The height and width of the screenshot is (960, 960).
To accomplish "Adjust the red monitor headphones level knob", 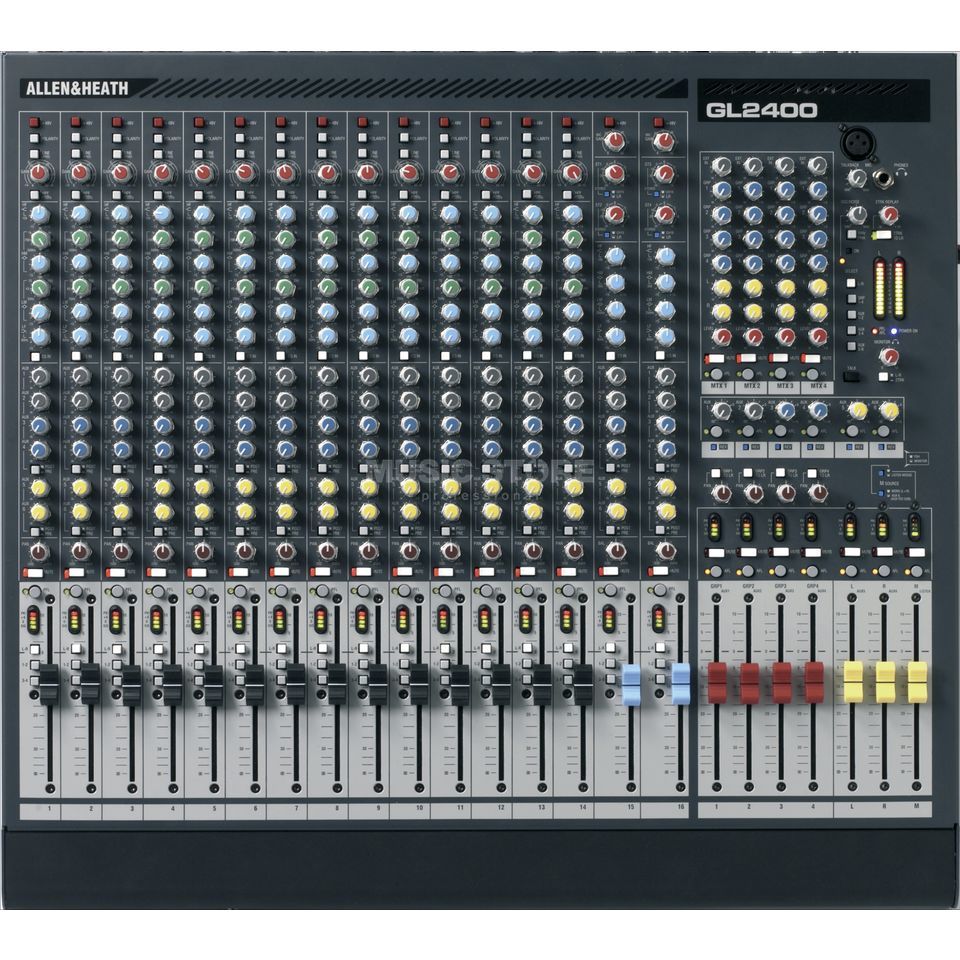I will click(x=887, y=356).
